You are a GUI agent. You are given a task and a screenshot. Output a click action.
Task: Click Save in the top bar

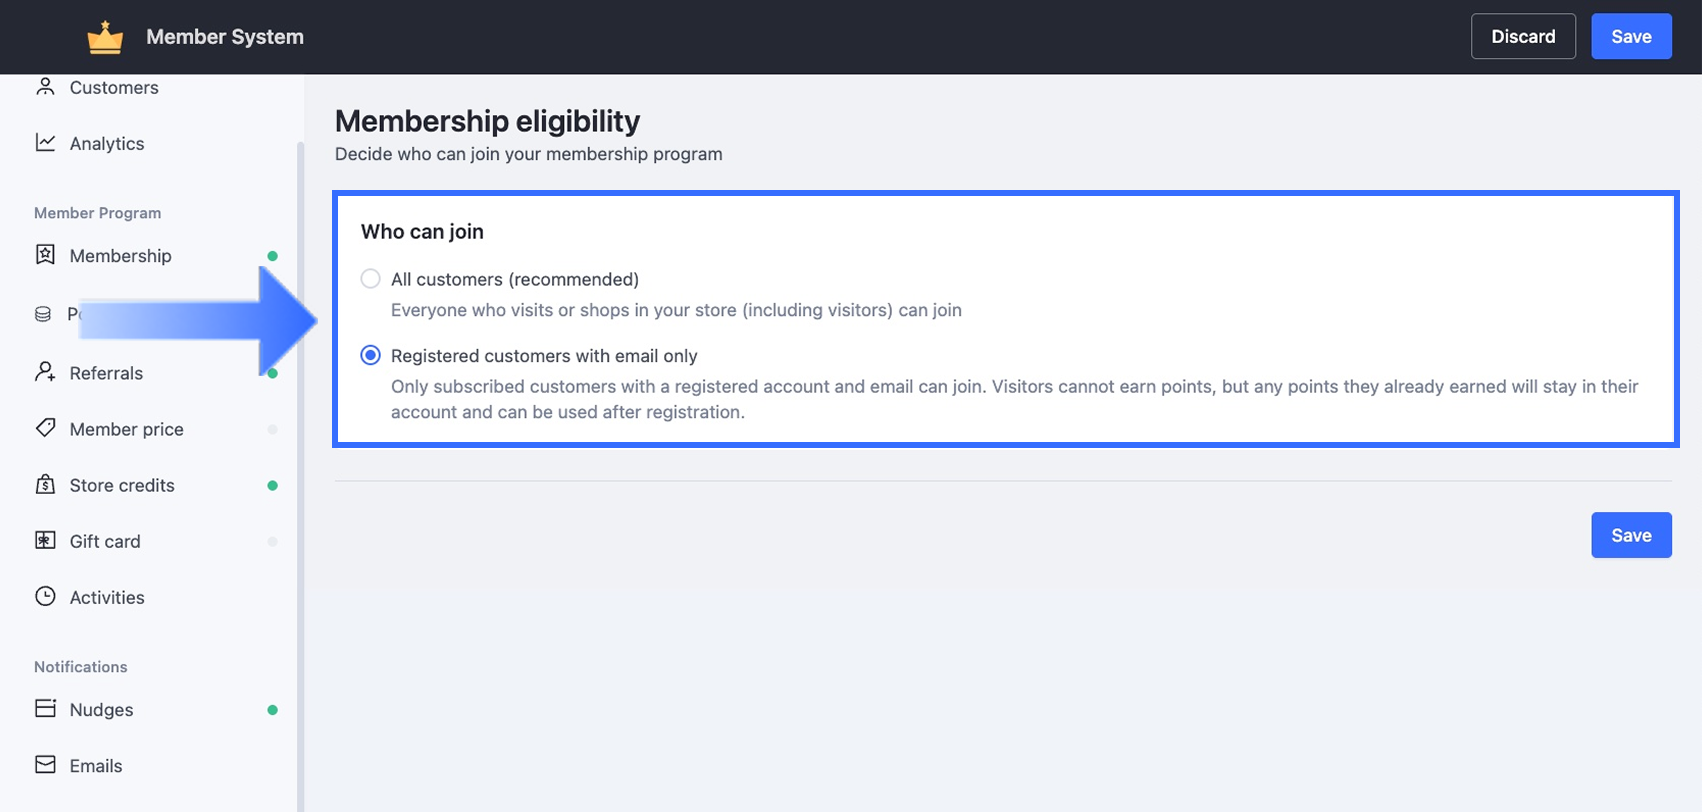pos(1631,37)
